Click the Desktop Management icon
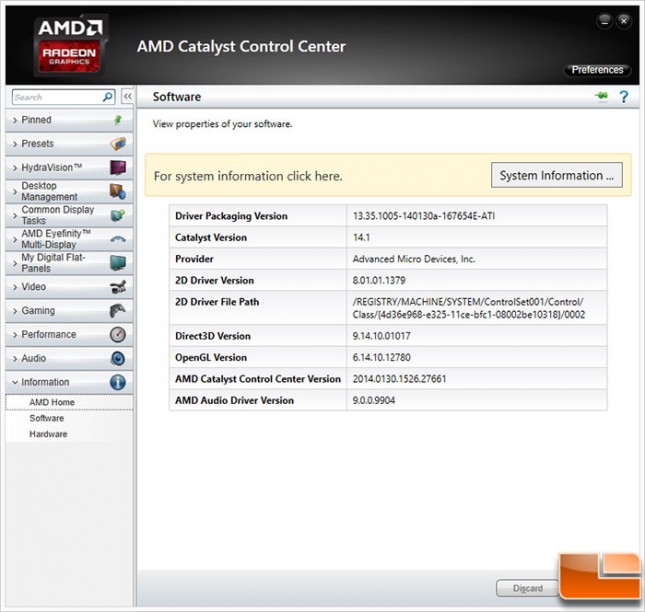Image resolution: width=645 pixels, height=612 pixels. 118,191
